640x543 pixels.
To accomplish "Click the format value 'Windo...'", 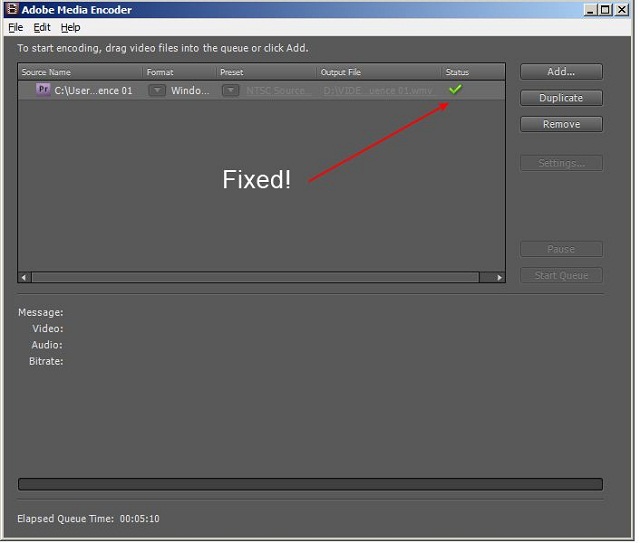I will [190, 91].
